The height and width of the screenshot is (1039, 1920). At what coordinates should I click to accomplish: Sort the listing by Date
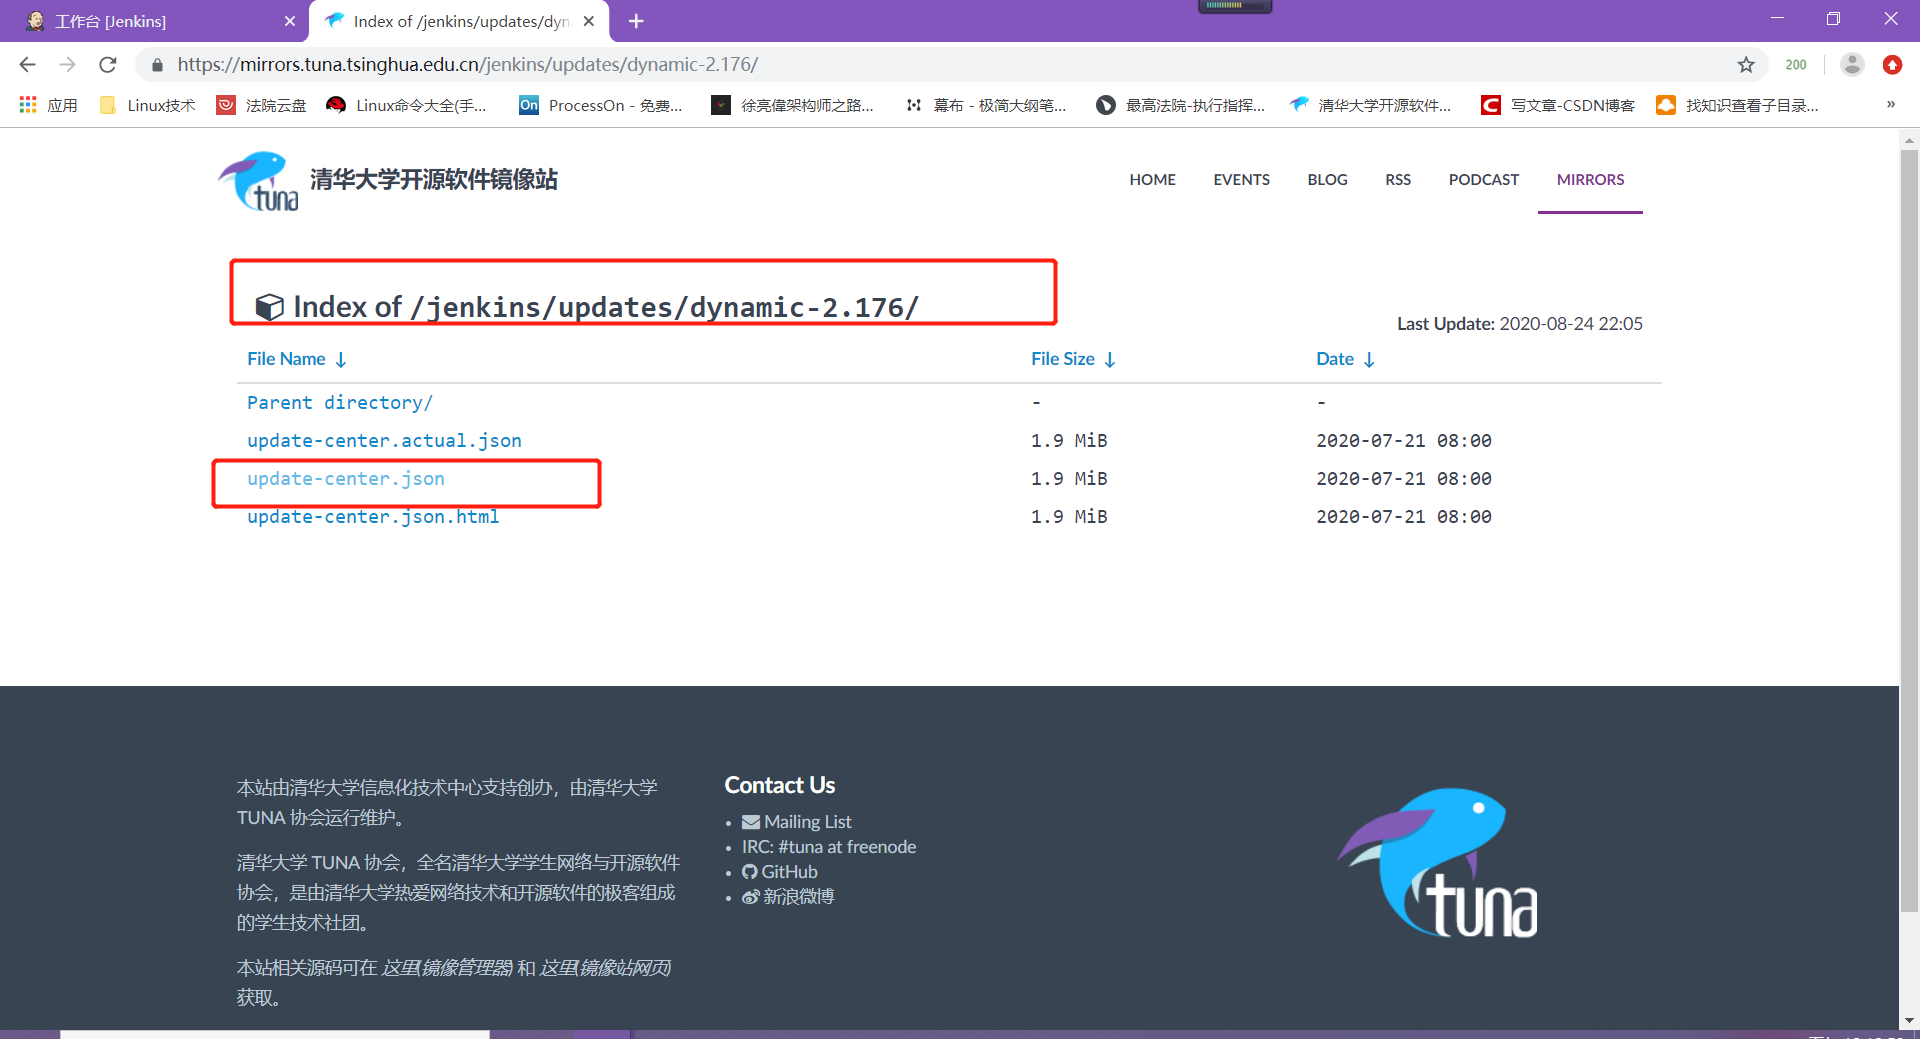point(1345,359)
